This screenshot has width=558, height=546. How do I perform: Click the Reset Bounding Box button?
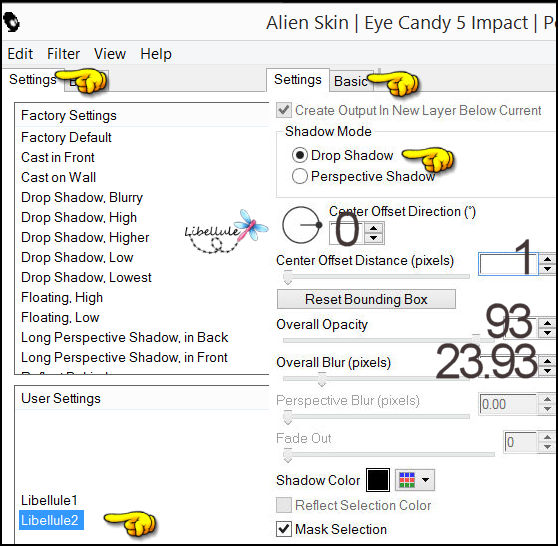(x=366, y=299)
